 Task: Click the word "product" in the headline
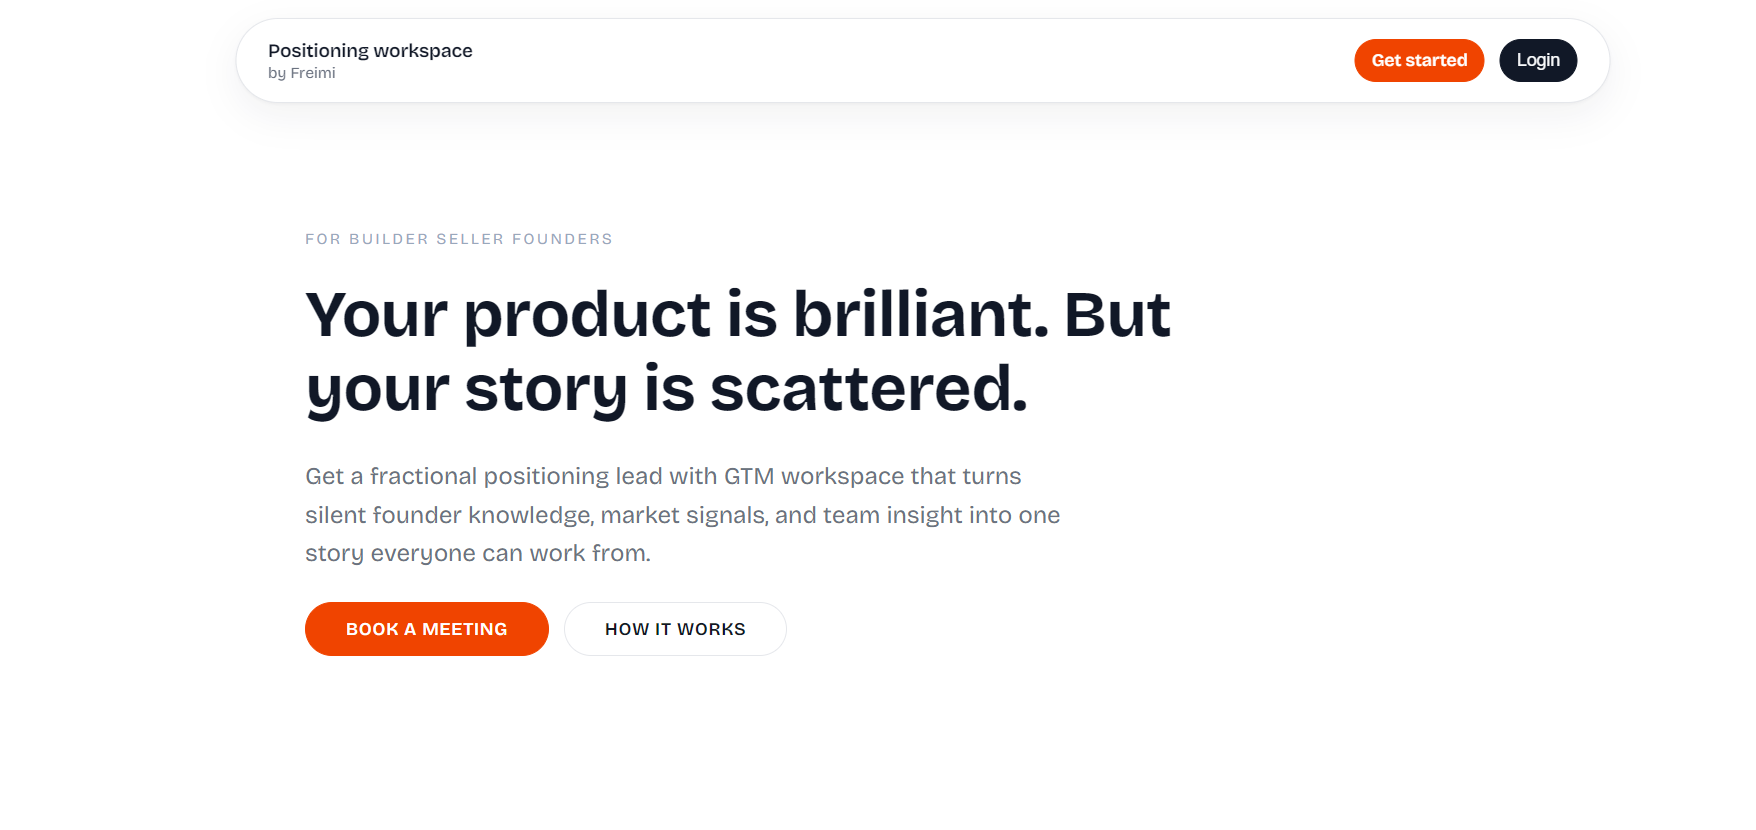587,315
